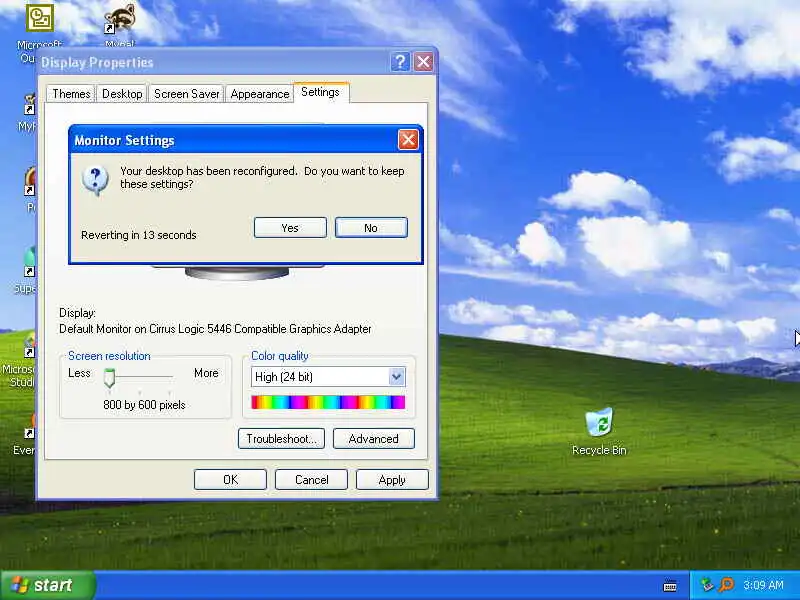Open the Start menu
The image size is (800, 600).
[47, 585]
